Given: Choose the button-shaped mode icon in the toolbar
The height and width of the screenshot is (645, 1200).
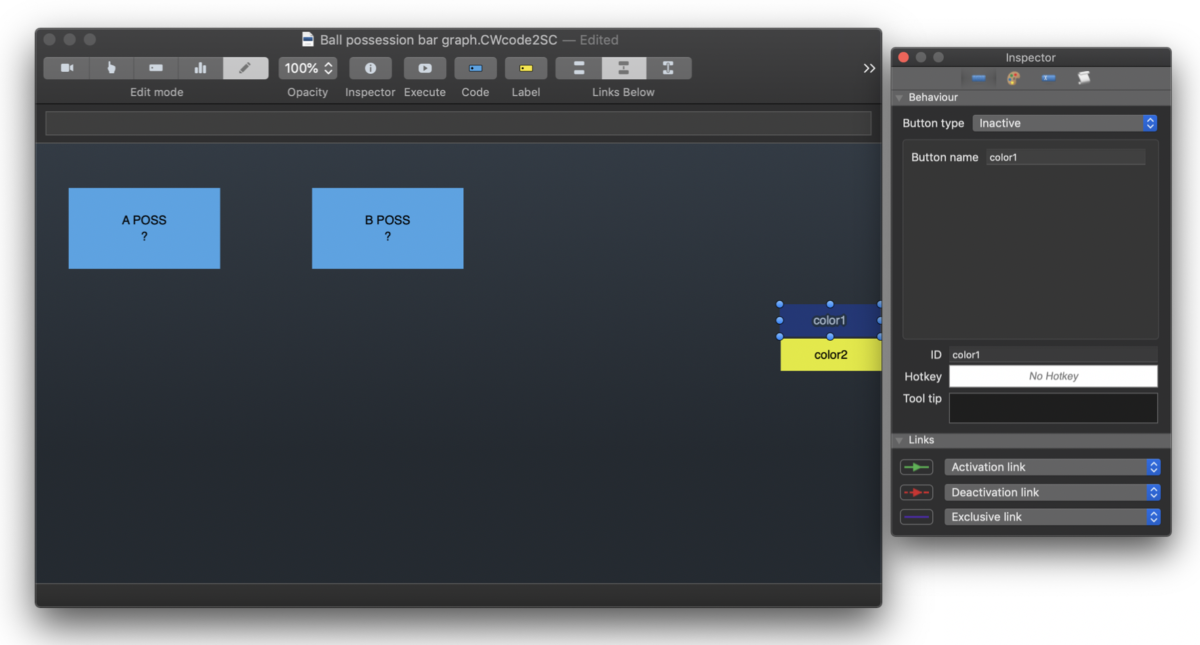Looking at the screenshot, I should (156, 68).
